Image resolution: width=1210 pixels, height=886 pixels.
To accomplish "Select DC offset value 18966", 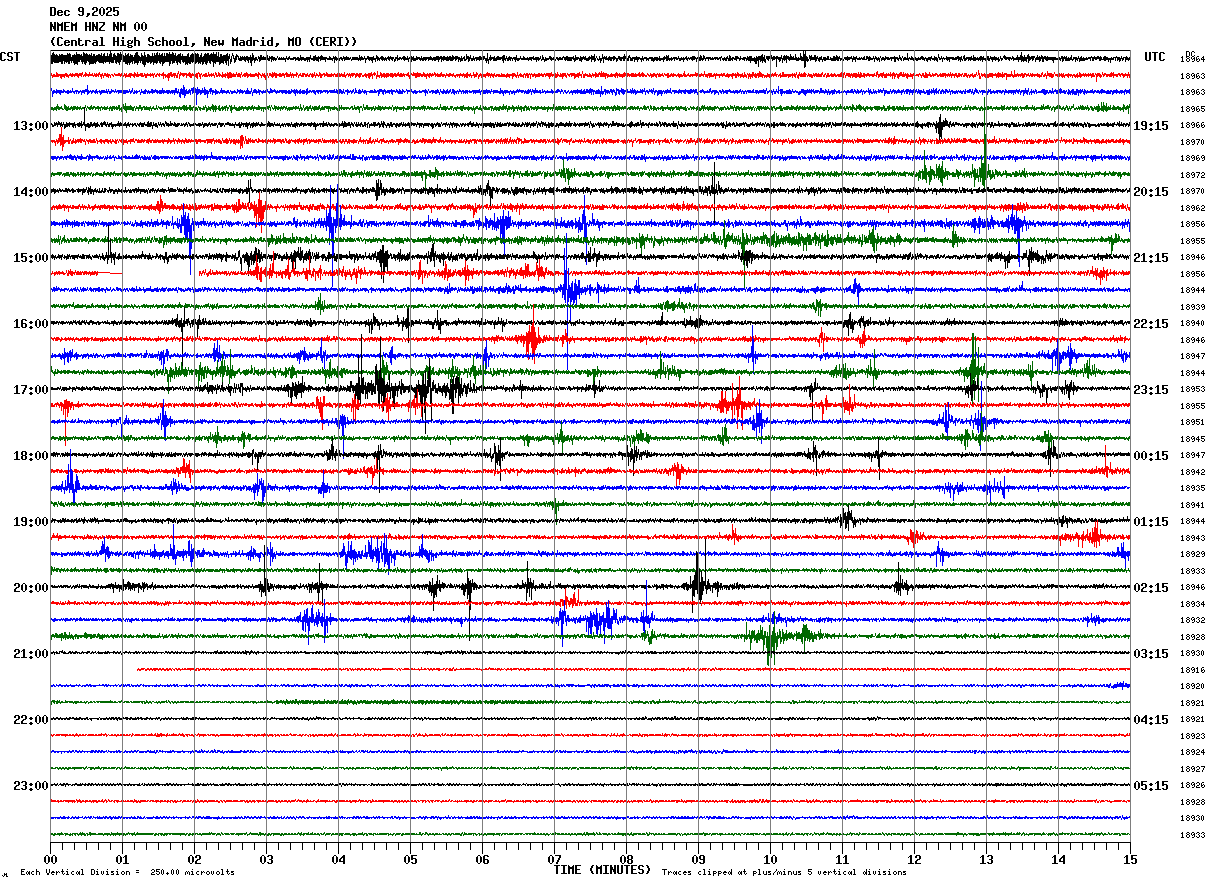I will 1192,126.
